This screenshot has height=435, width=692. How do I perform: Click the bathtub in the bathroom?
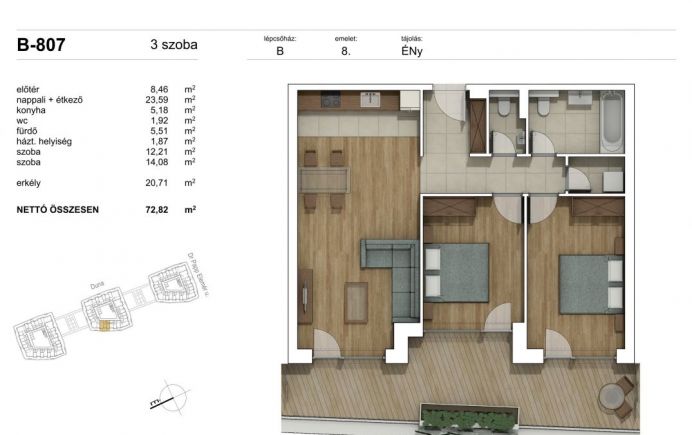pyautogui.click(x=612, y=121)
